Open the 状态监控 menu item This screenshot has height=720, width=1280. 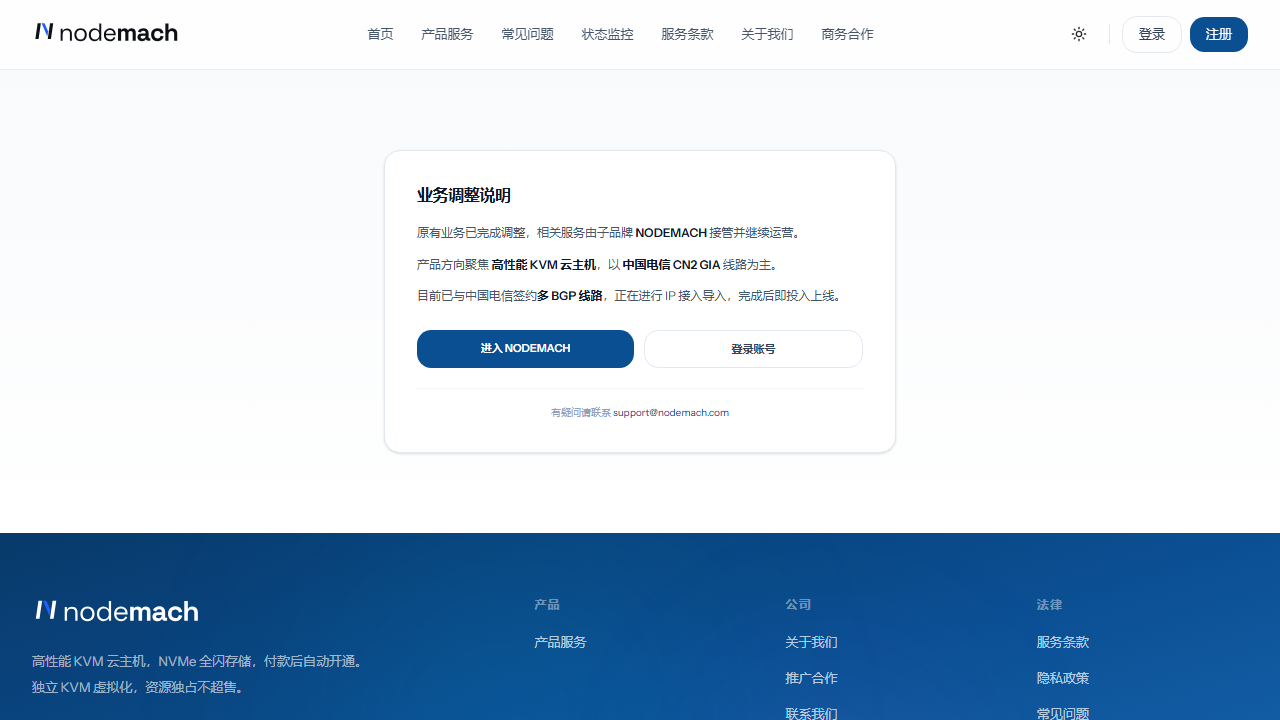(x=607, y=34)
